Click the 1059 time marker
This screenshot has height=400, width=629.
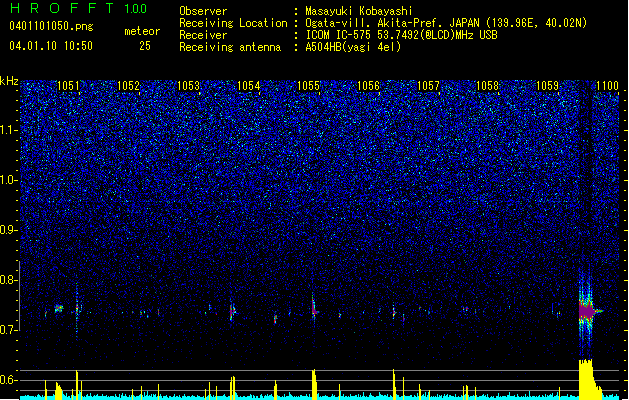[x=548, y=86]
